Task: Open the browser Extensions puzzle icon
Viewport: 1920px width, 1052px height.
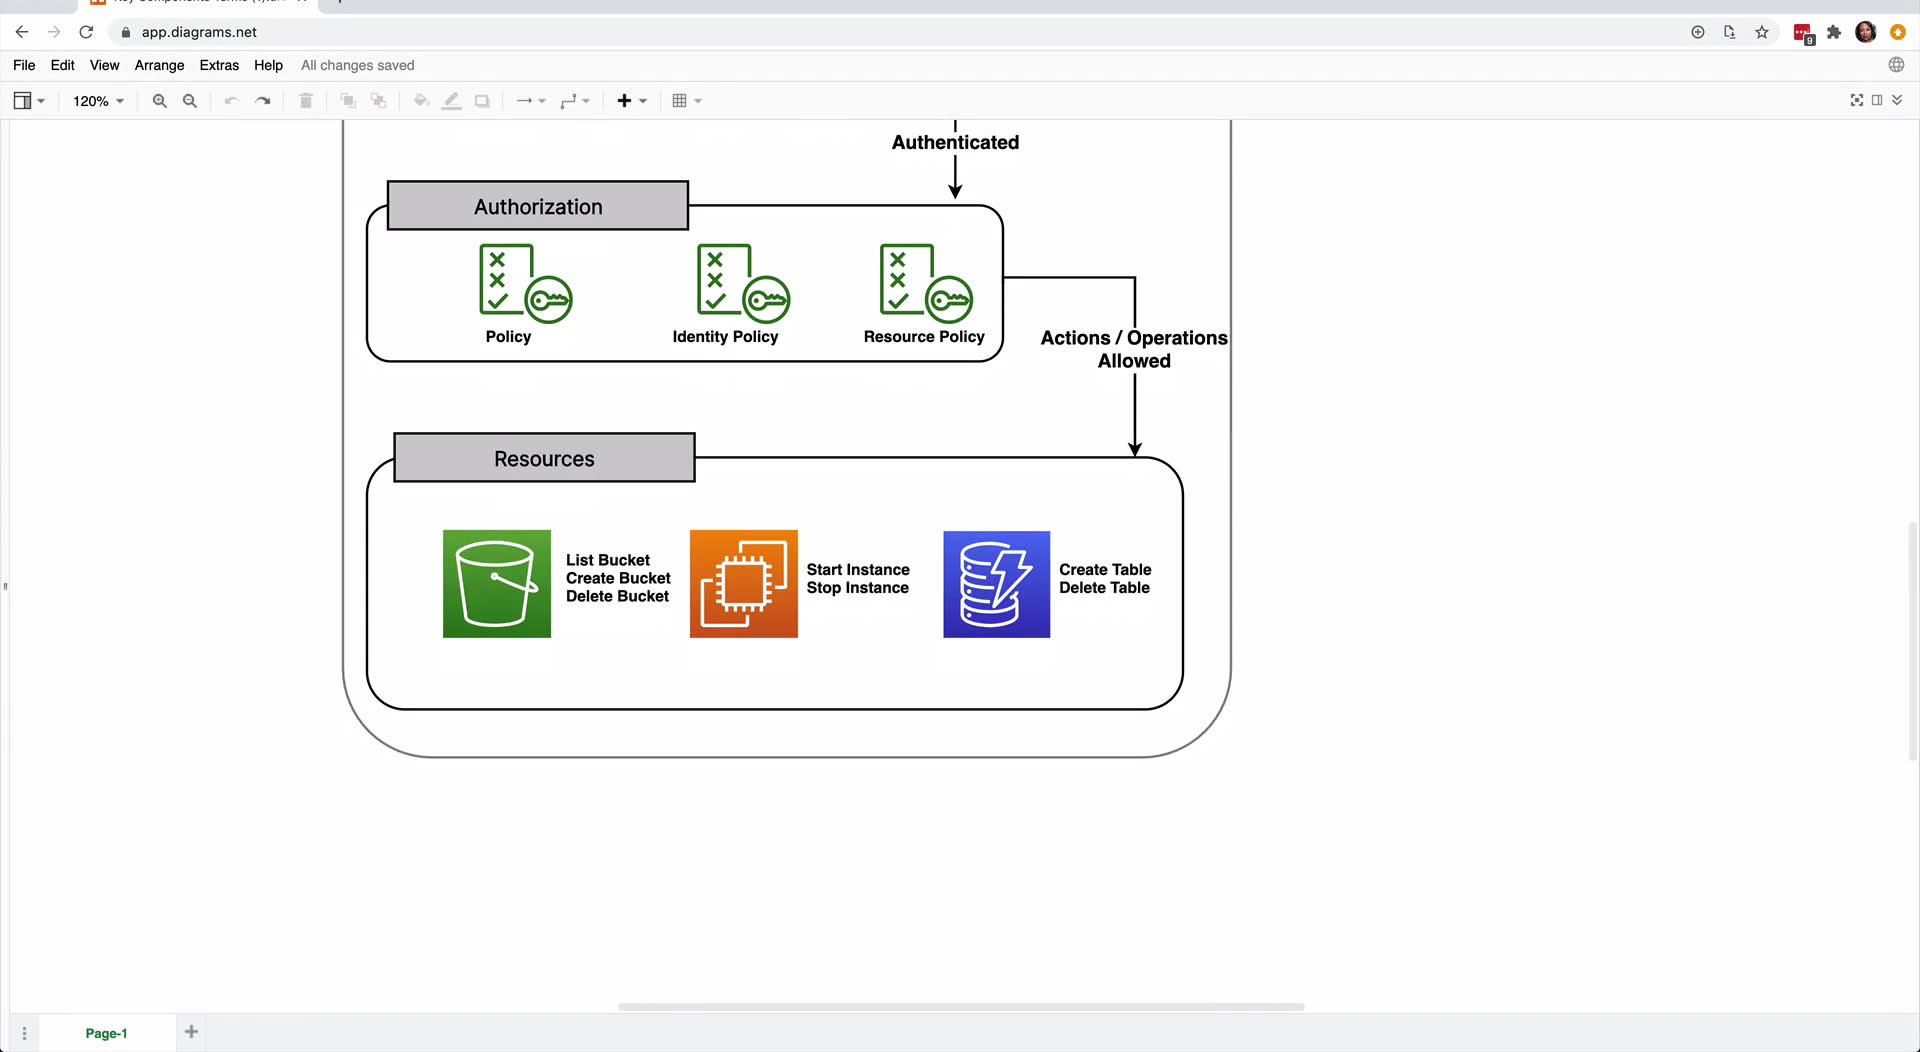Action: (x=1834, y=32)
